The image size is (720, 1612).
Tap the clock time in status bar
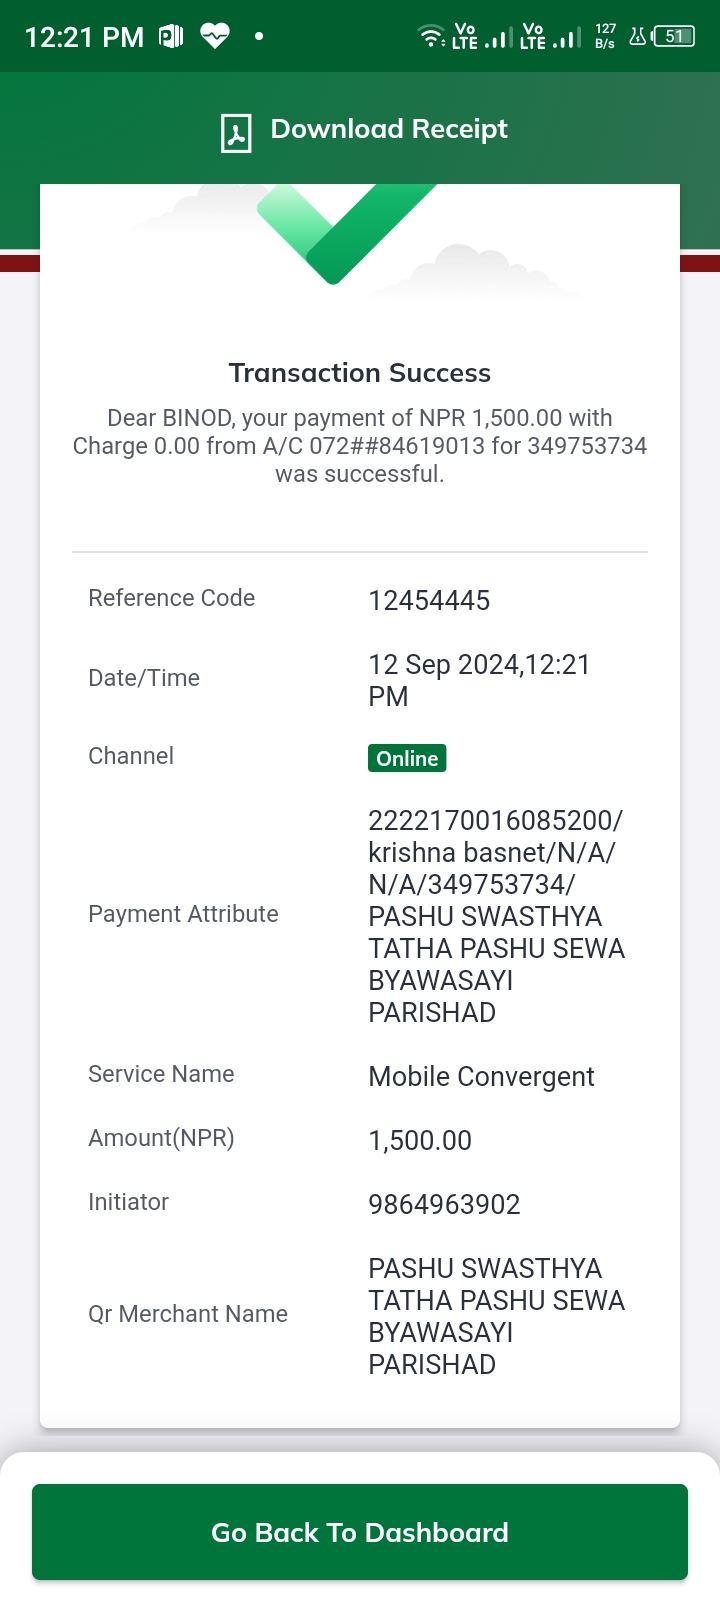click(x=84, y=38)
